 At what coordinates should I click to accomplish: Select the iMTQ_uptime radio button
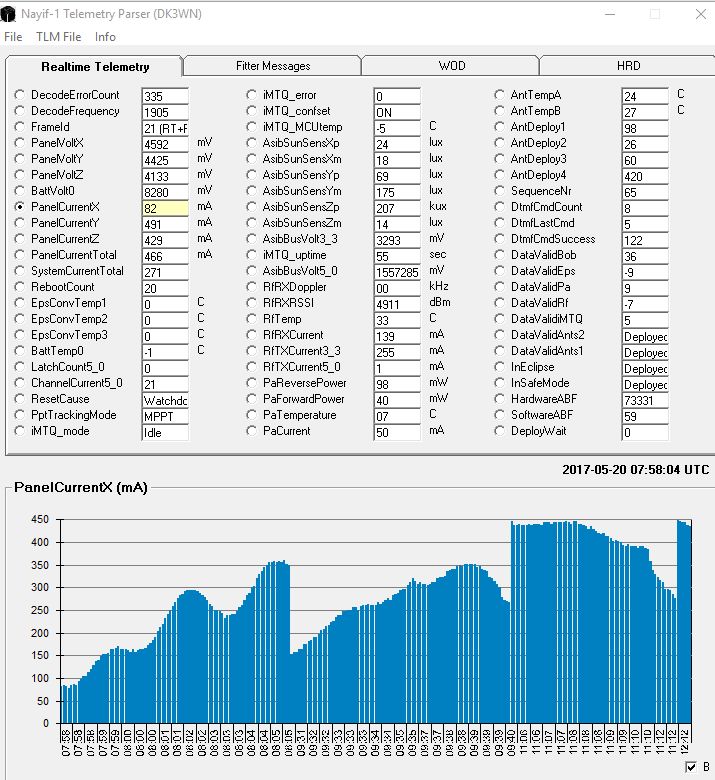point(252,255)
